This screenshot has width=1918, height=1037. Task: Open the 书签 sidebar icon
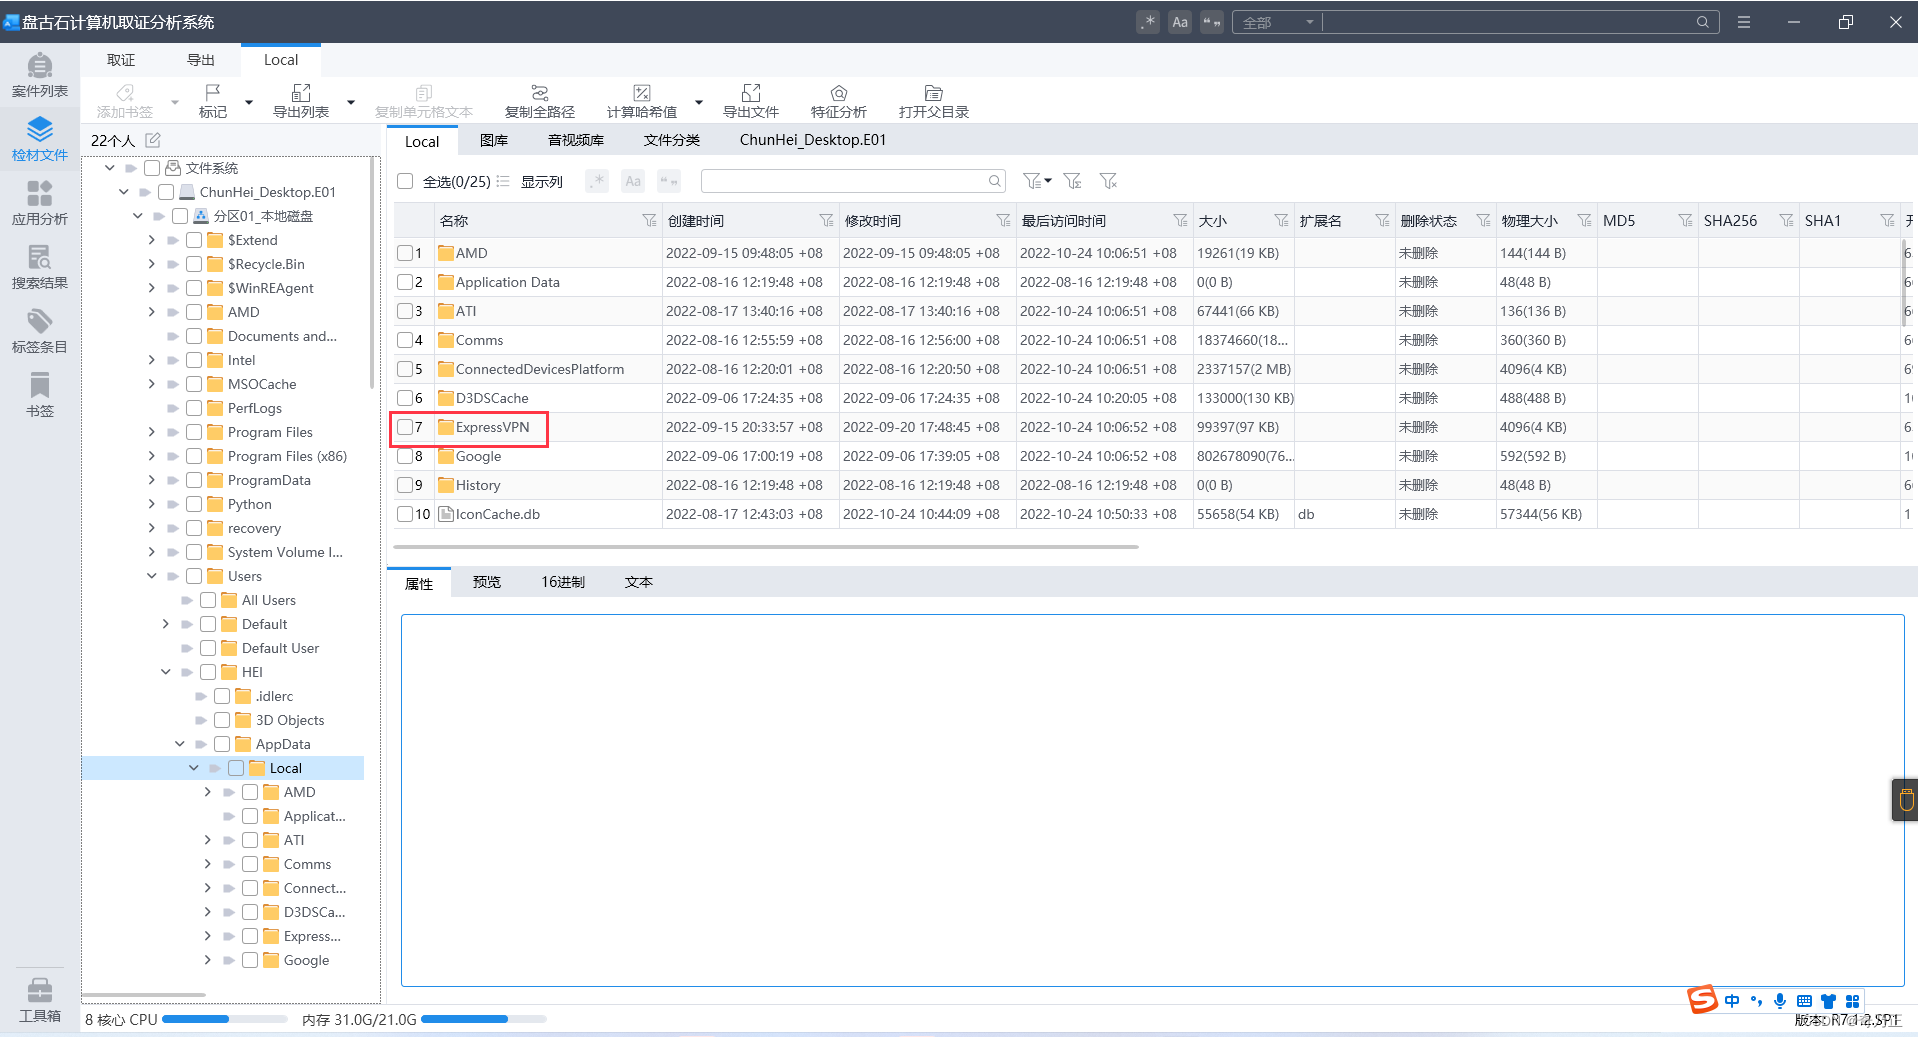[x=40, y=395]
